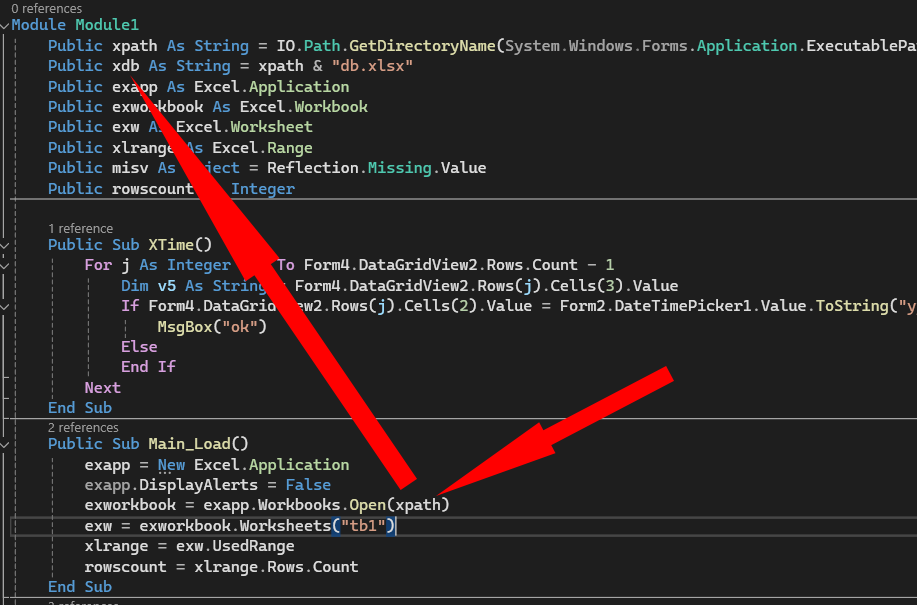Click 'Rows' in xlrange.Rows.Count
Screen dimensions: 917x605
coord(285,566)
